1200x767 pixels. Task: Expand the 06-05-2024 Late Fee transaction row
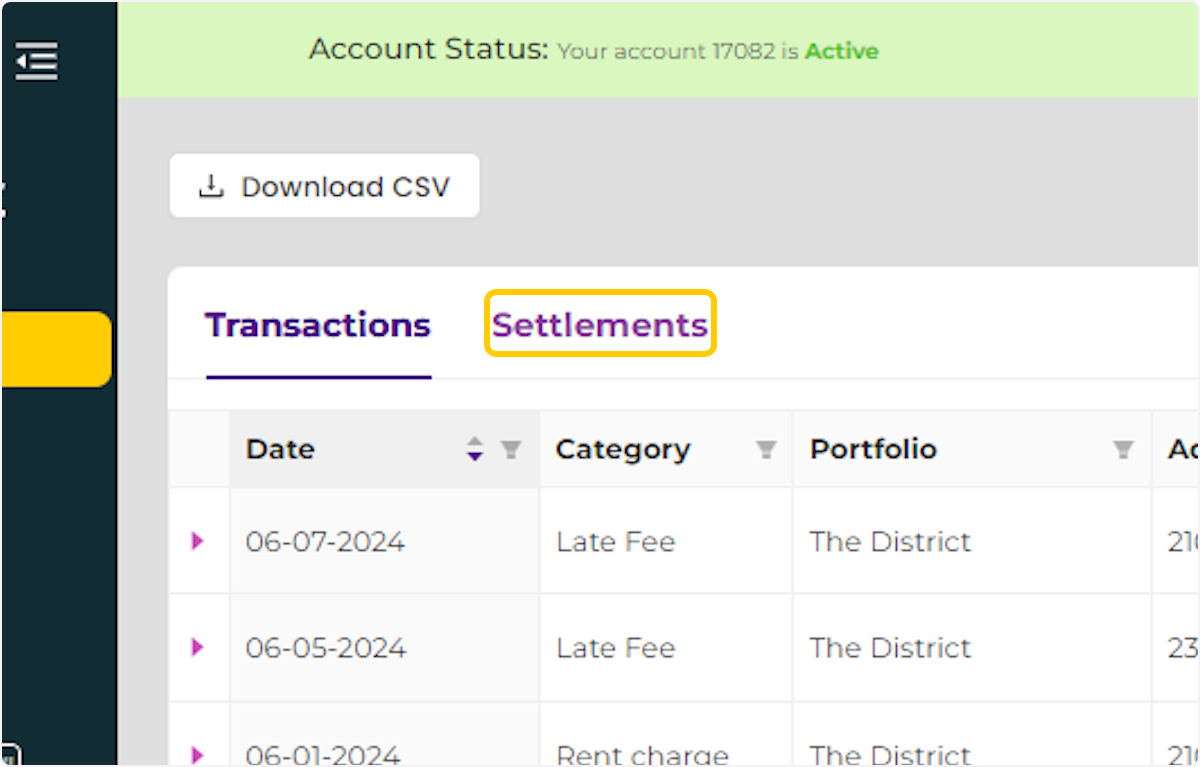click(x=199, y=648)
